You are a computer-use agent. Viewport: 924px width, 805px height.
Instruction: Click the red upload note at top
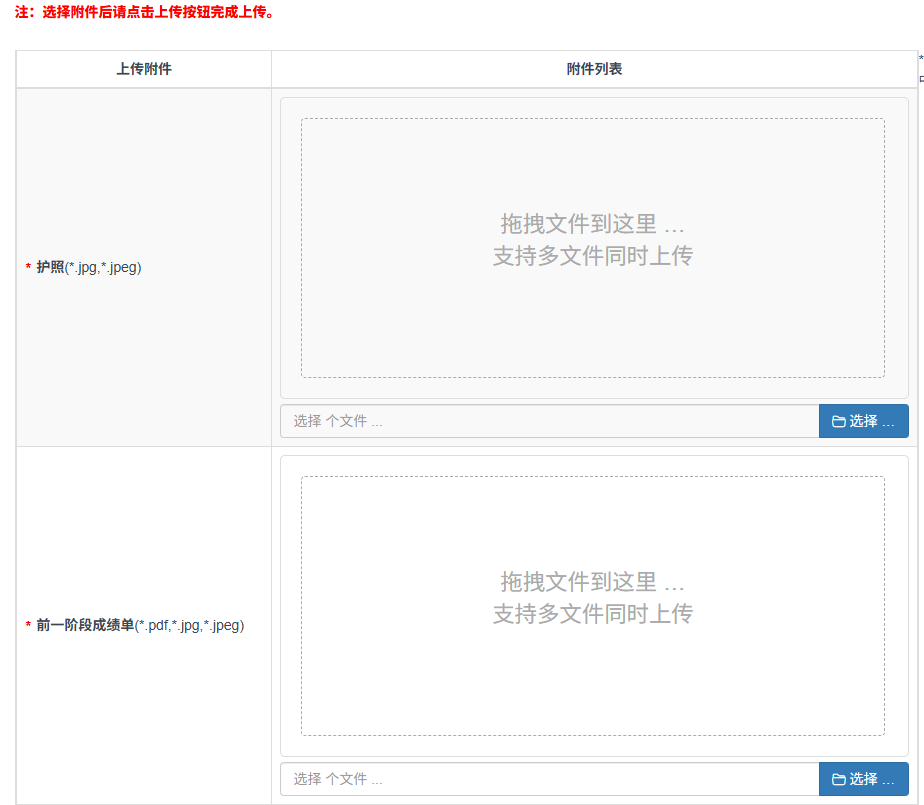click(145, 12)
